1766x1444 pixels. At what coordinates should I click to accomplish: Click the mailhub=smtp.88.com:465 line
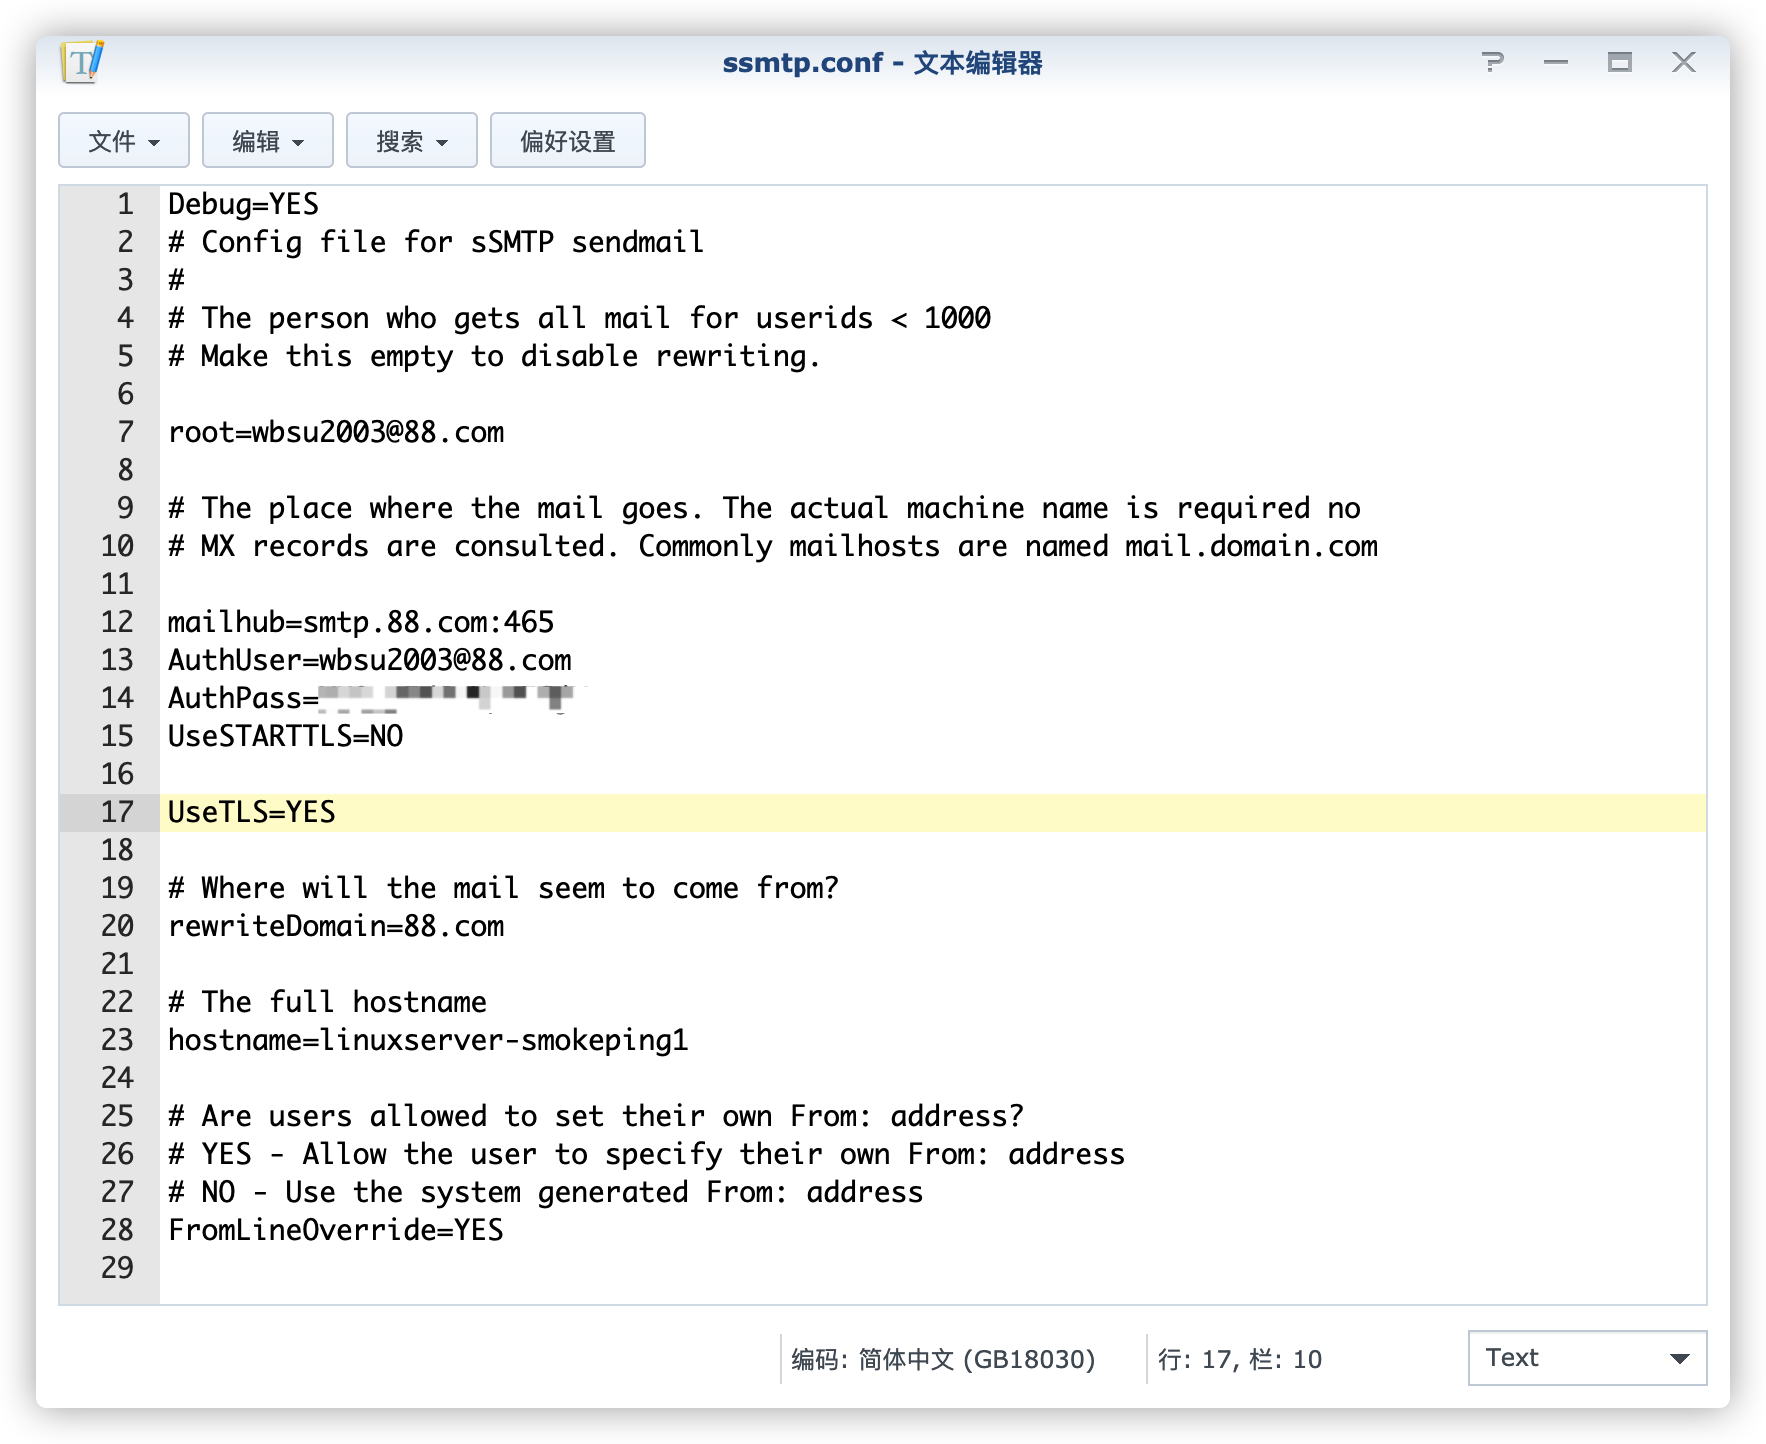[360, 622]
